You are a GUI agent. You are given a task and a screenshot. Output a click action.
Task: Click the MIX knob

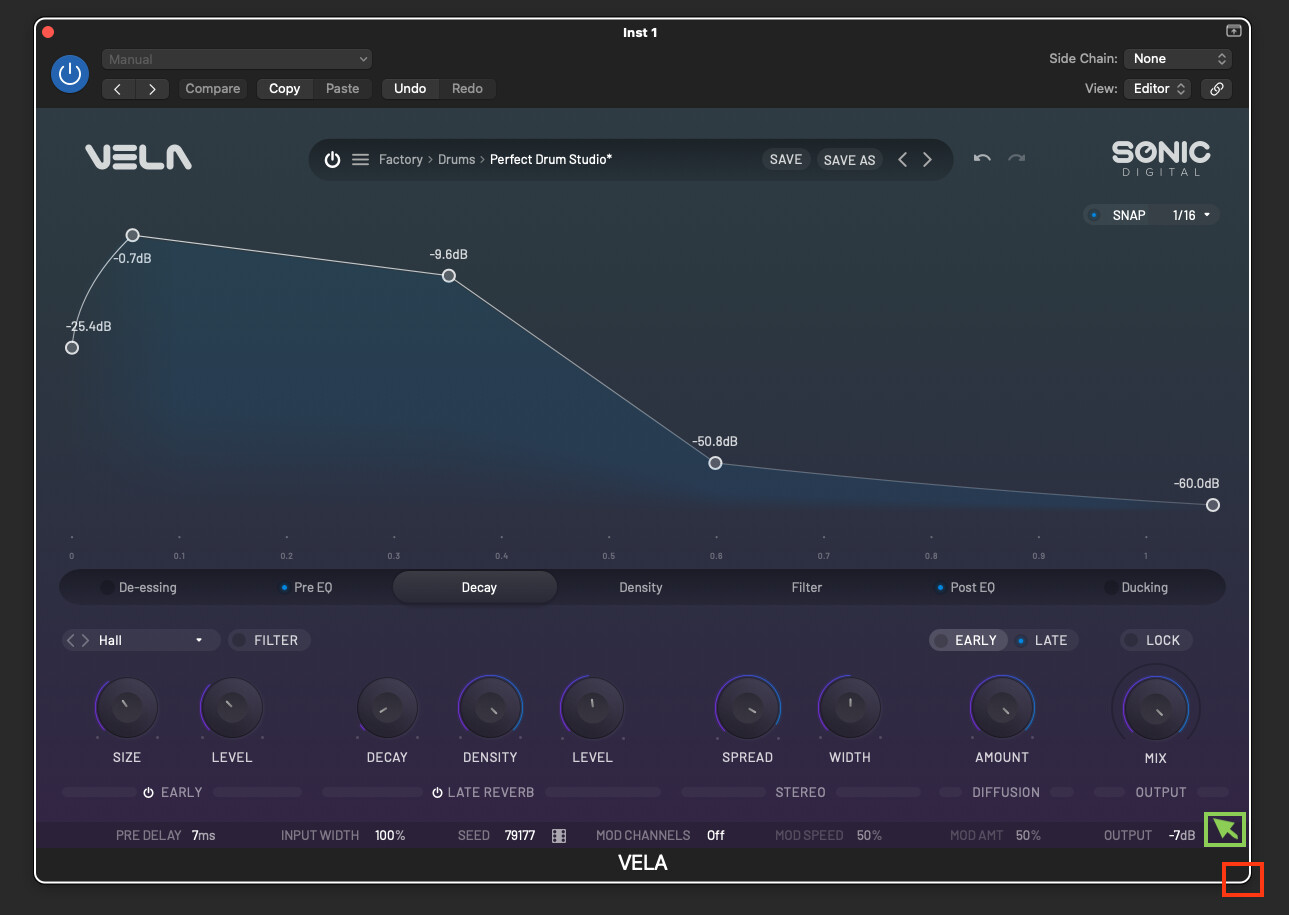coord(1155,709)
